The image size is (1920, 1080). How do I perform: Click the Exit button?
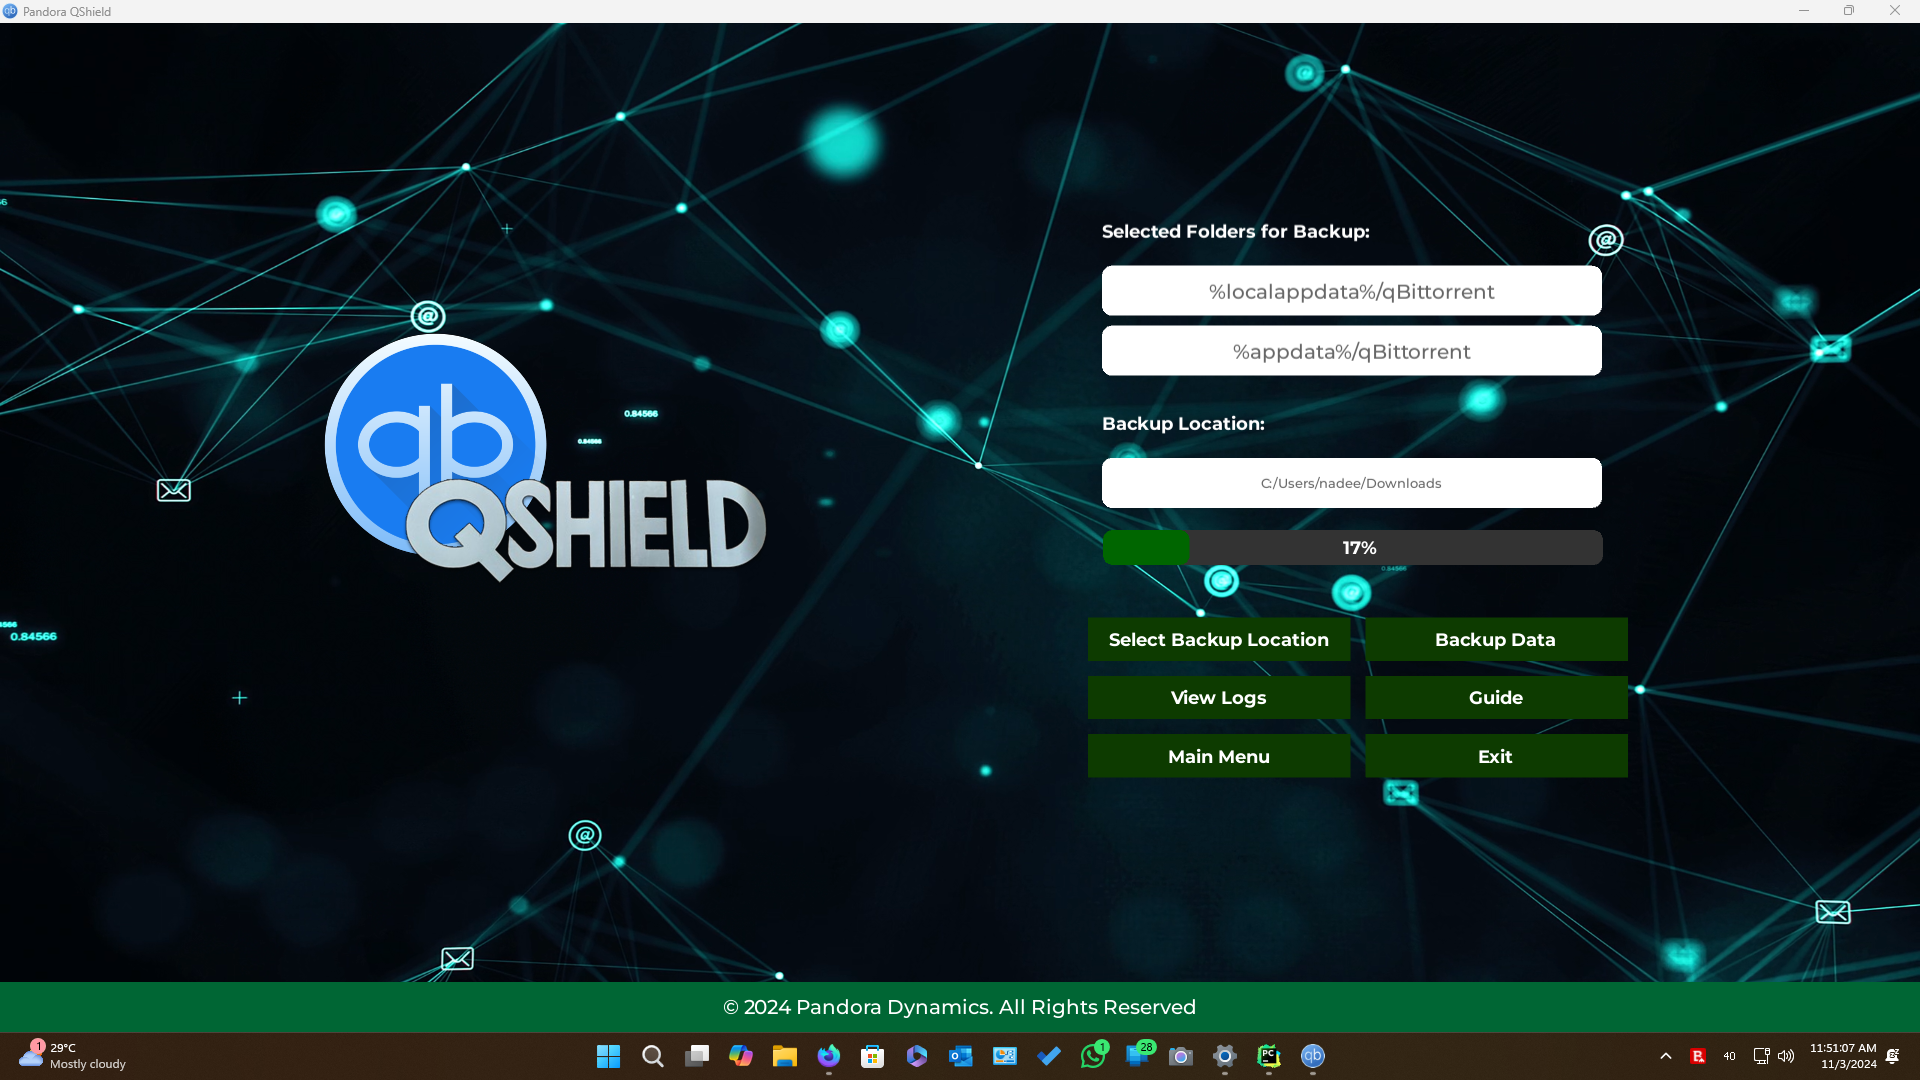(x=1495, y=757)
